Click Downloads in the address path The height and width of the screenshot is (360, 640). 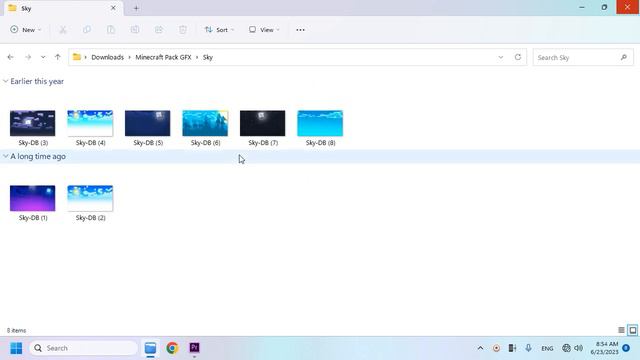tap(107, 57)
